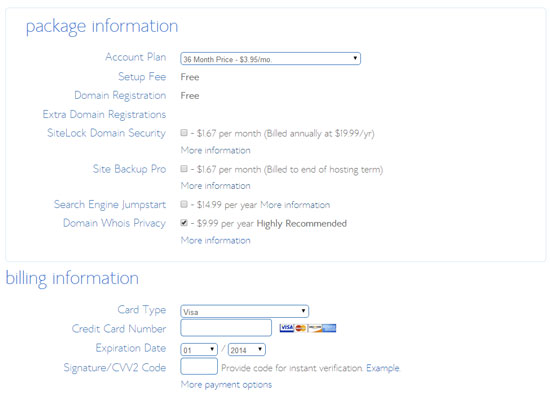The image size is (550, 394).
Task: Tick the SiteLock Domain Security checkbox
Action: click(x=184, y=133)
